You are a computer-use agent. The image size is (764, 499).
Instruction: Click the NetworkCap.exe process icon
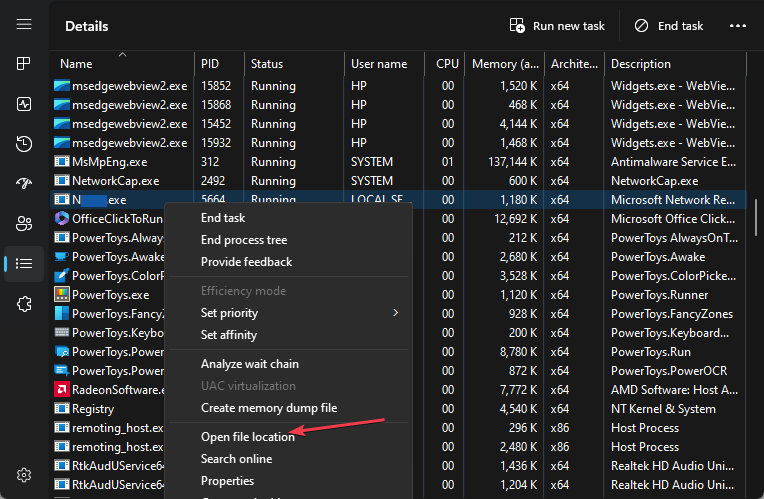[61, 181]
